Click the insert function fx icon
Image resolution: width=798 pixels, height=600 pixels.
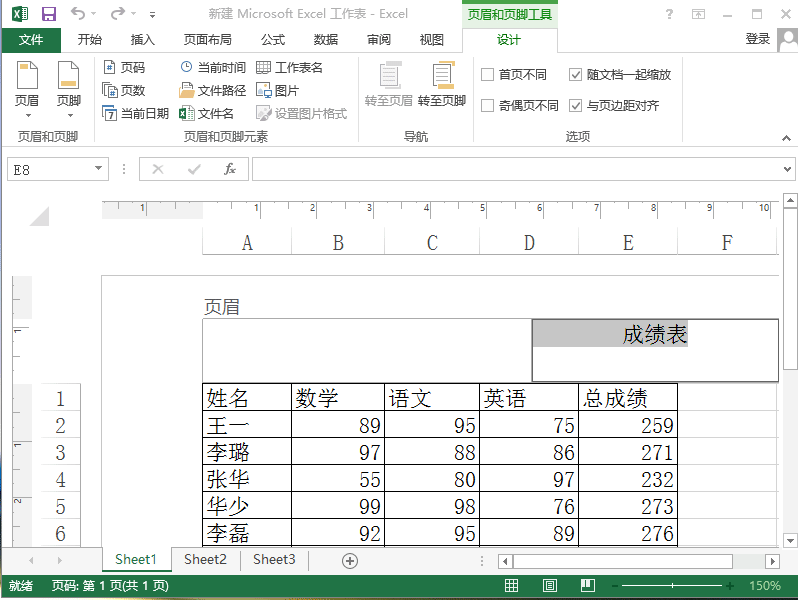click(x=230, y=169)
